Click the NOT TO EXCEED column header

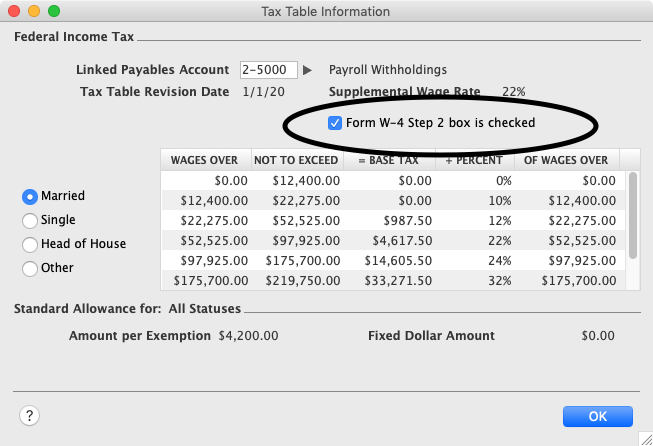coord(296,160)
